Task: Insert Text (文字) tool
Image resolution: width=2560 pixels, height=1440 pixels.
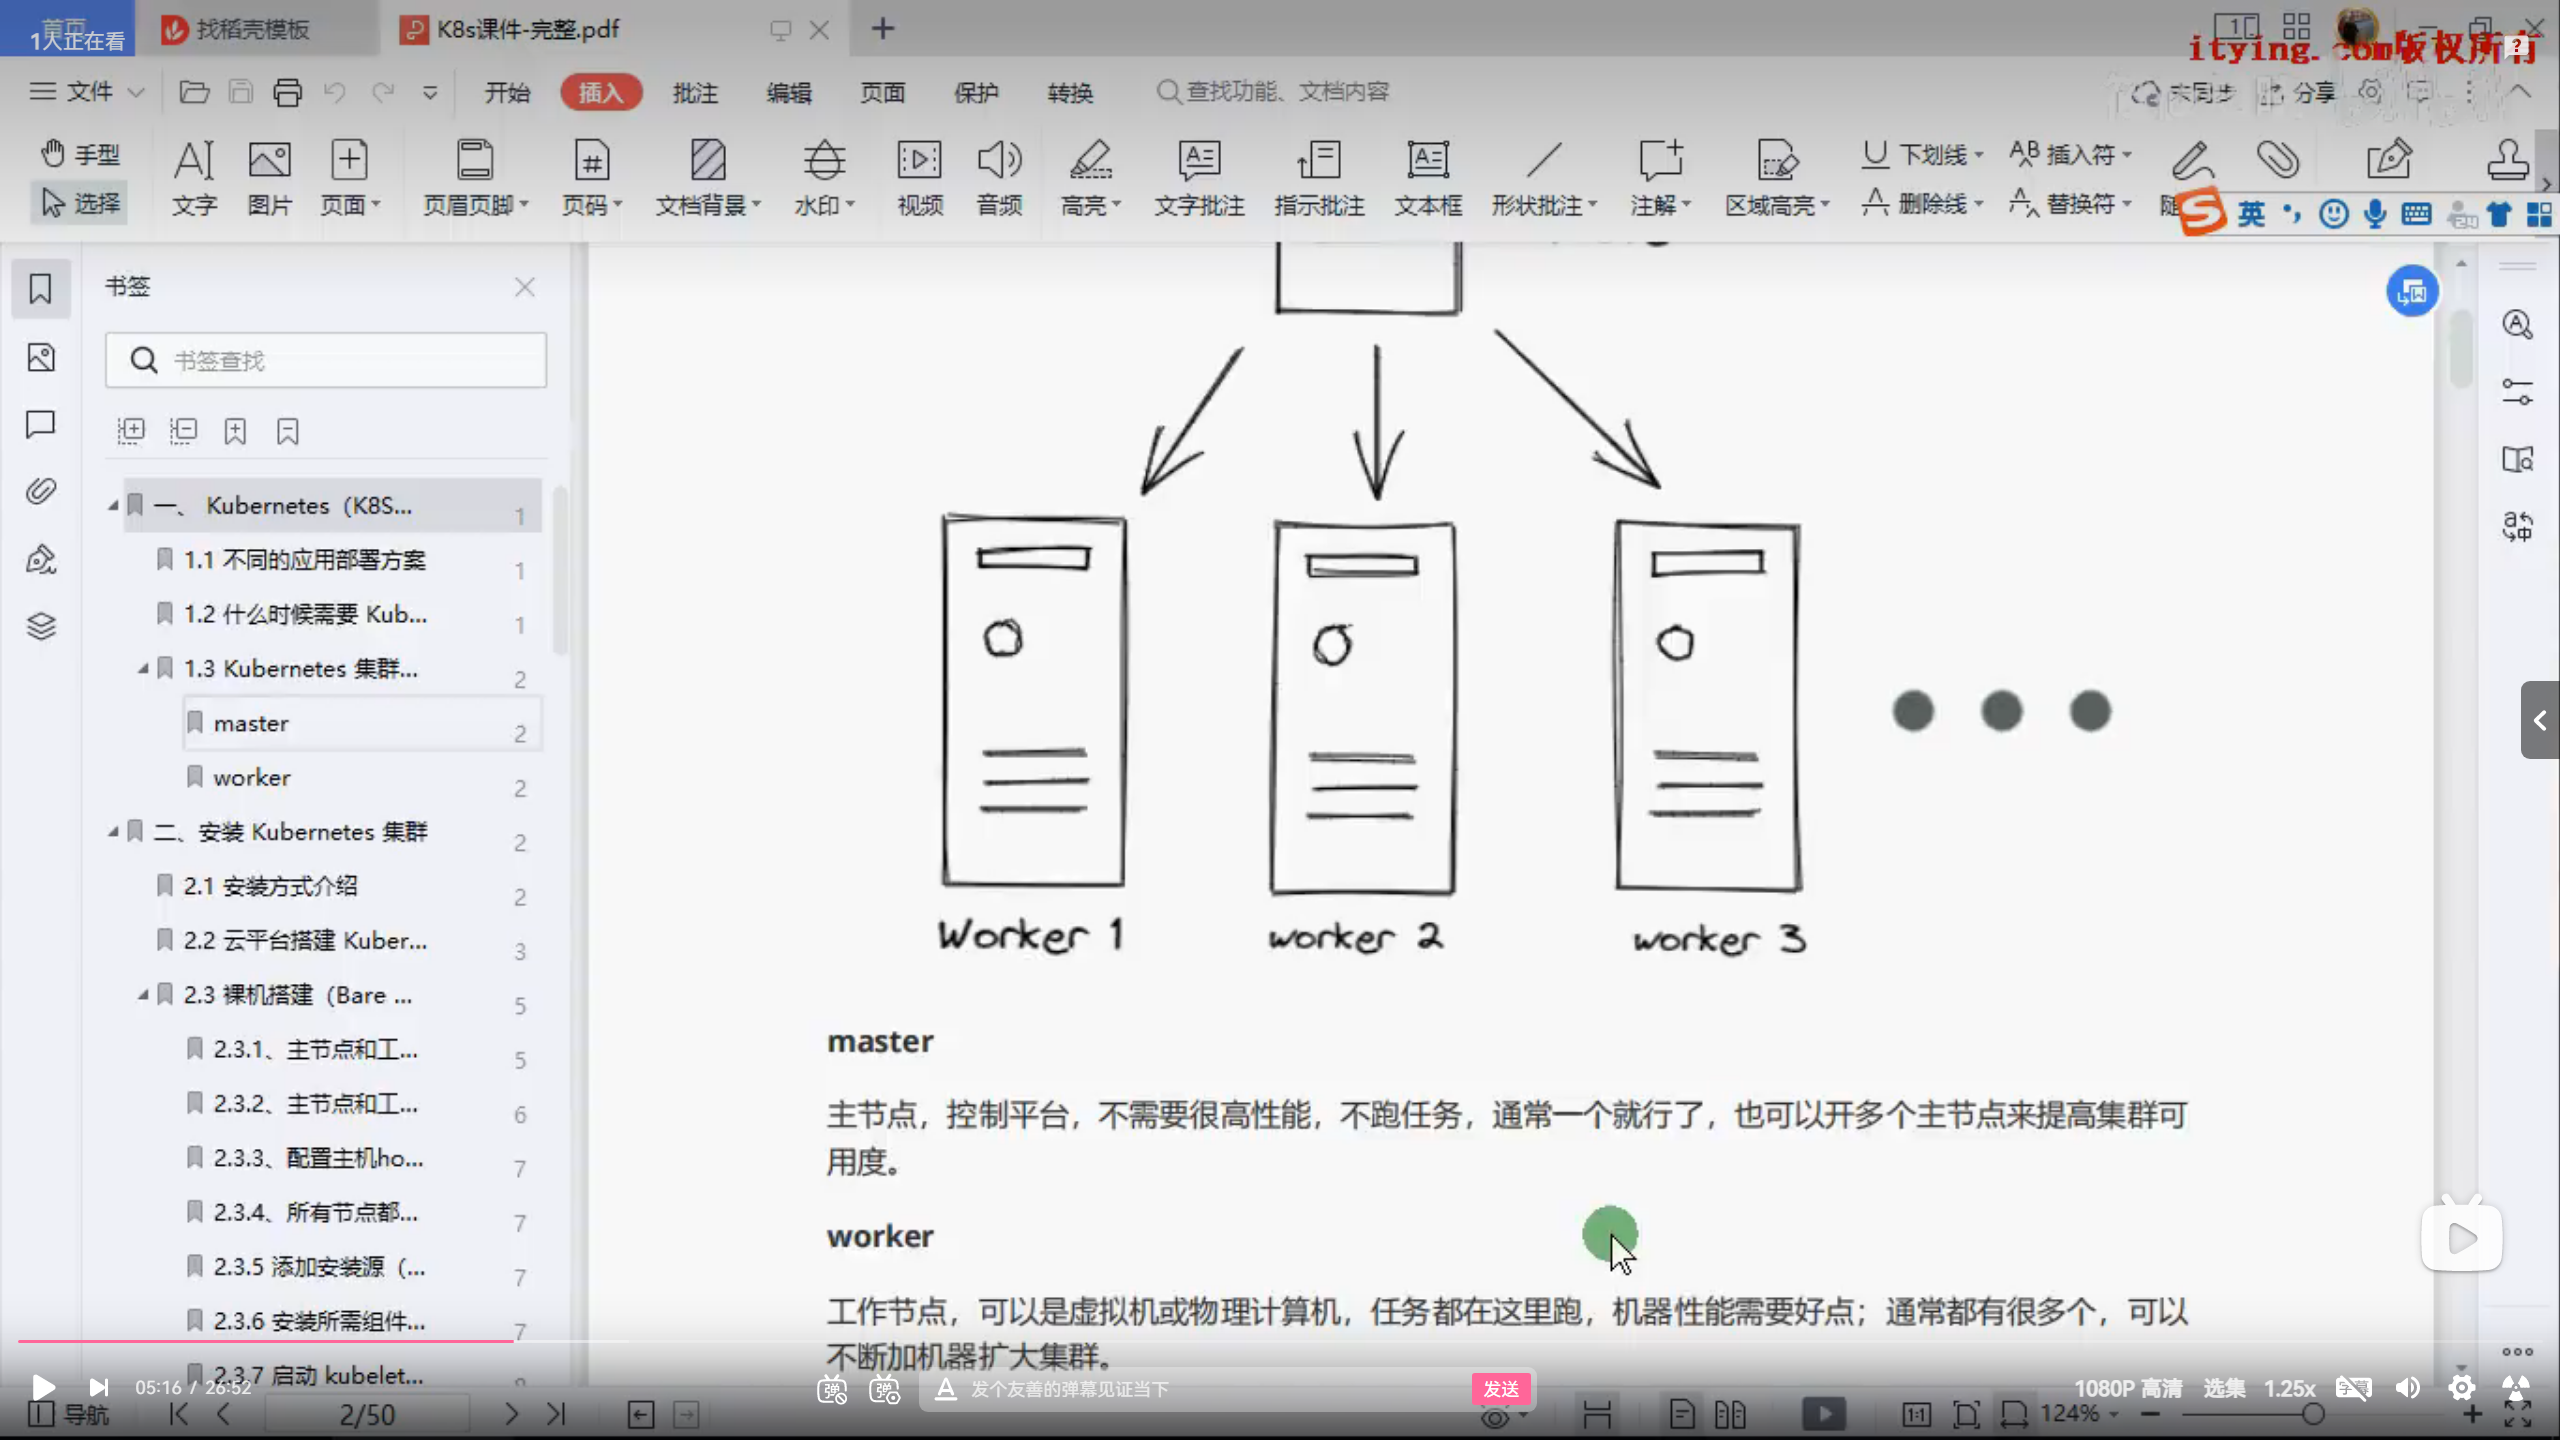Action: (x=194, y=178)
